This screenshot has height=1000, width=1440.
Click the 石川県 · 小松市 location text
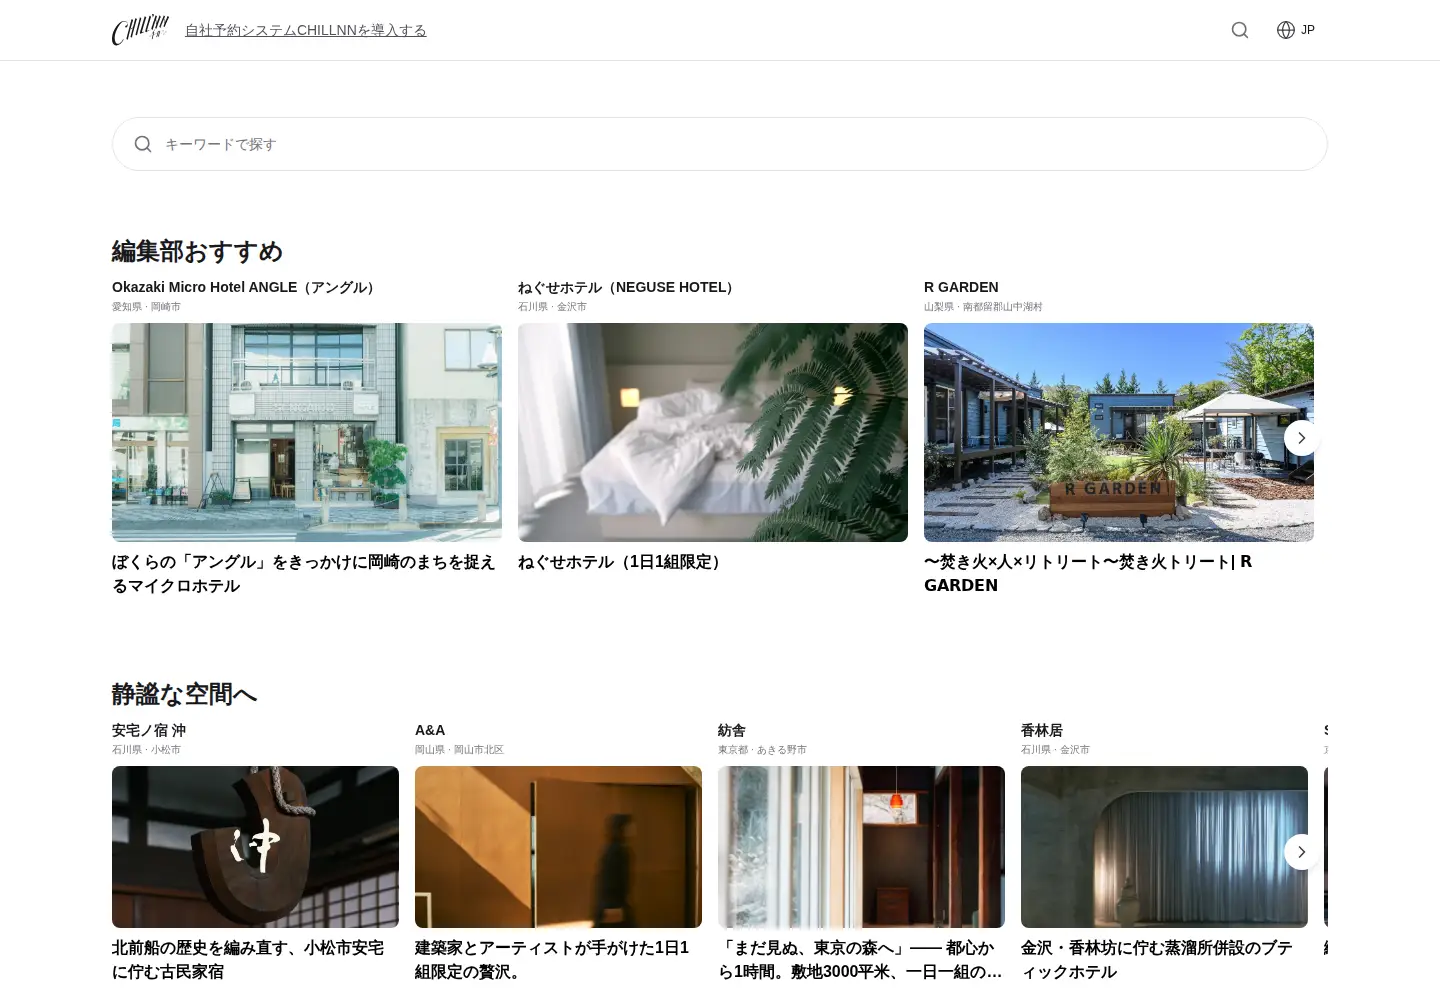click(146, 750)
